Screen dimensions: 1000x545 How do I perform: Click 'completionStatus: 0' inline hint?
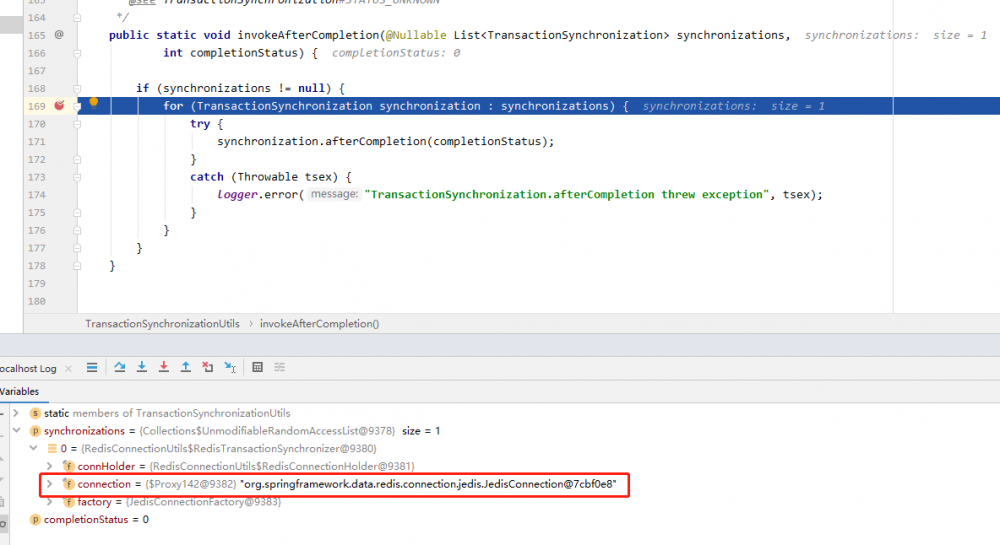click(395, 53)
